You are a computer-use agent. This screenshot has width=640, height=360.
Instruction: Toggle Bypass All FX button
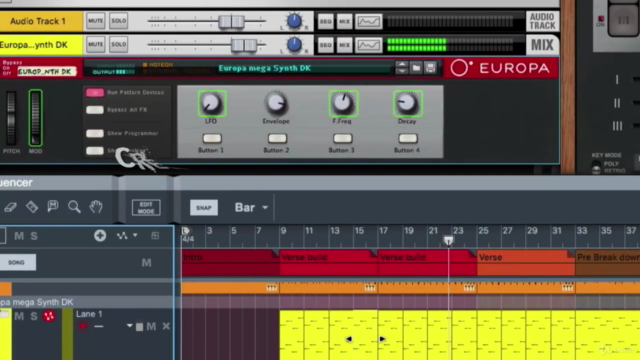pos(95,110)
